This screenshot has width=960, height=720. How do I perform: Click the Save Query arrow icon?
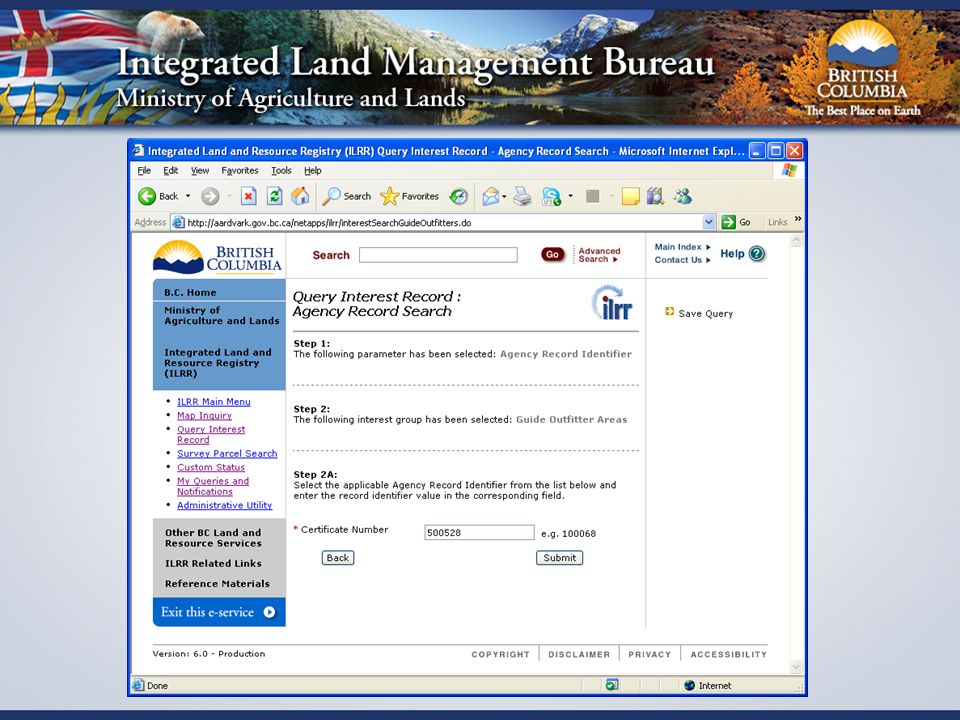click(x=669, y=312)
